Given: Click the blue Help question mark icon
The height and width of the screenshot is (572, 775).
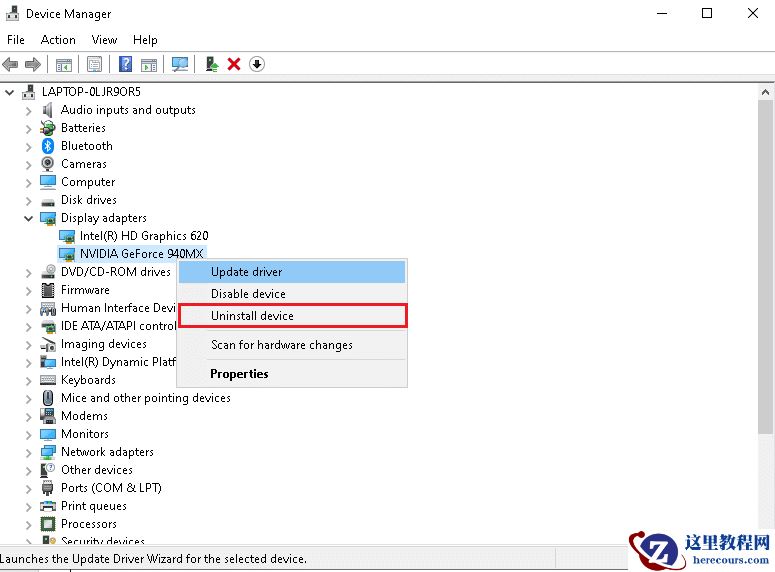Looking at the screenshot, I should [126, 64].
